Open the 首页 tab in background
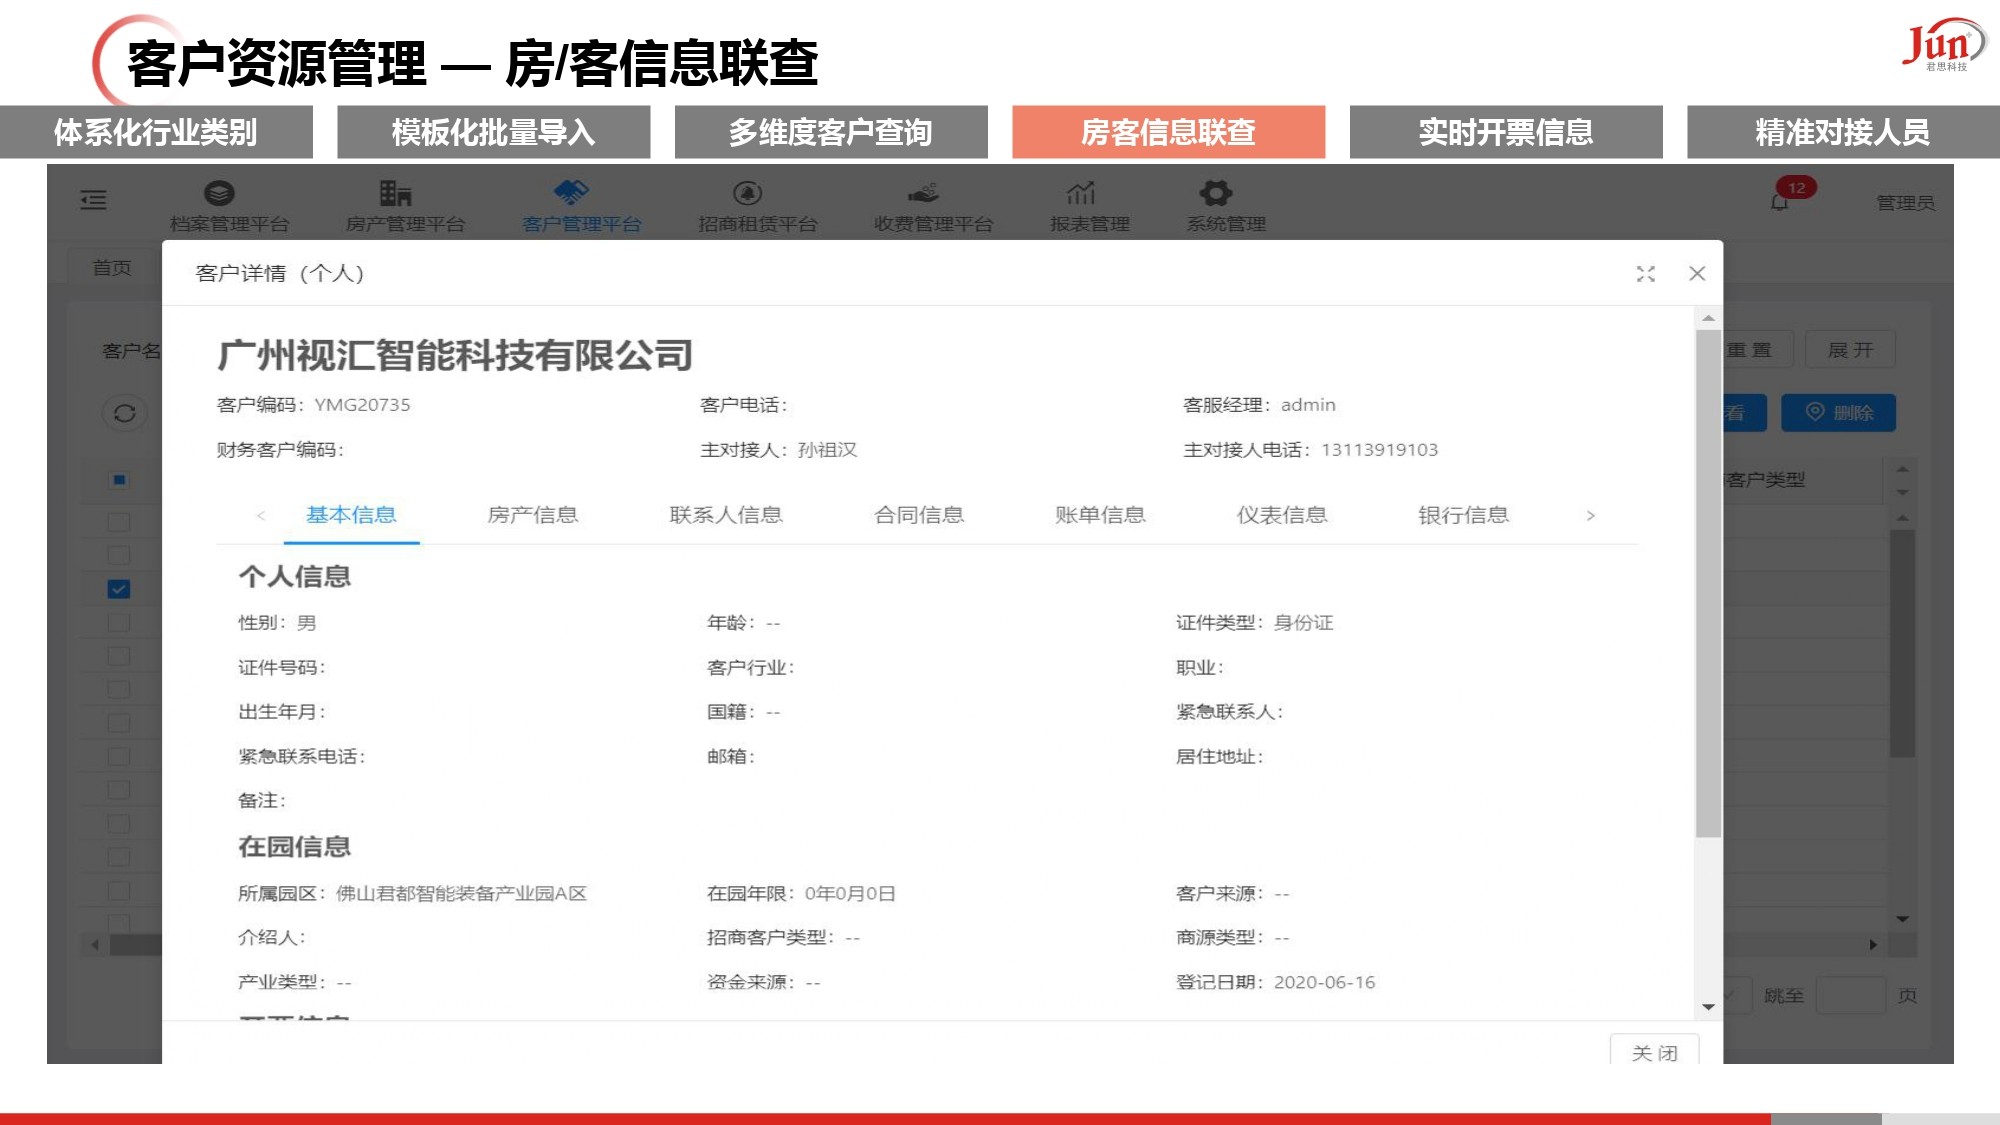 tap(112, 268)
